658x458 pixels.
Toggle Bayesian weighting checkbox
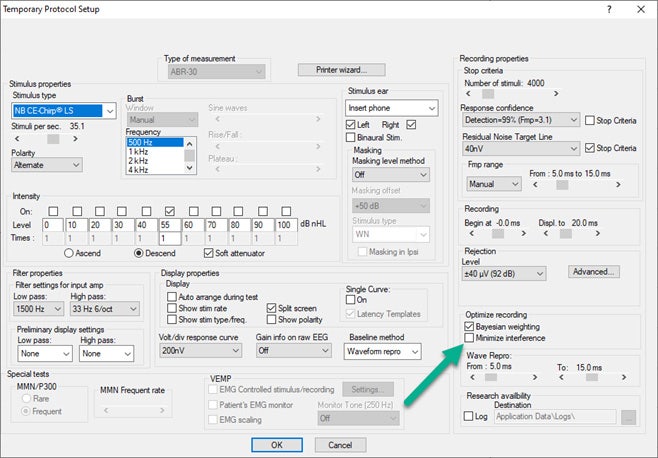click(x=469, y=326)
